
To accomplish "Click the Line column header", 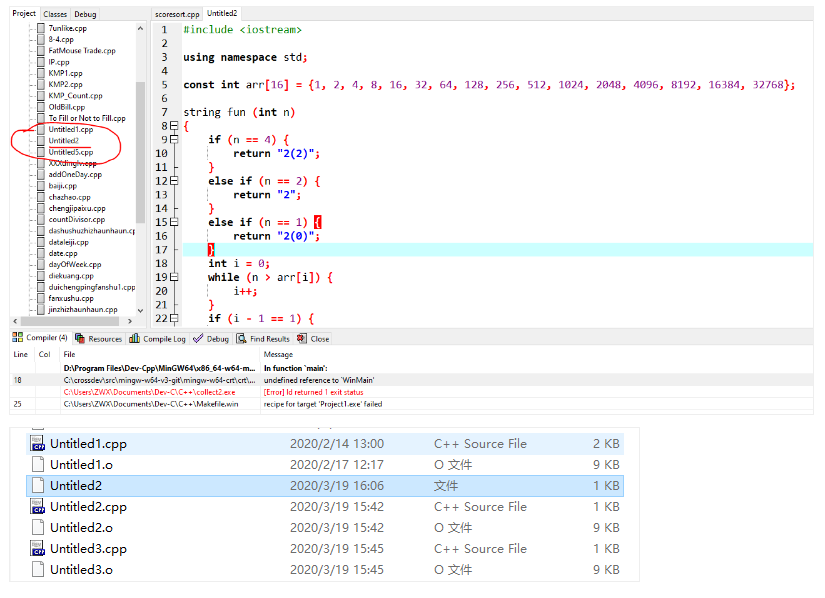I will (x=21, y=354).
